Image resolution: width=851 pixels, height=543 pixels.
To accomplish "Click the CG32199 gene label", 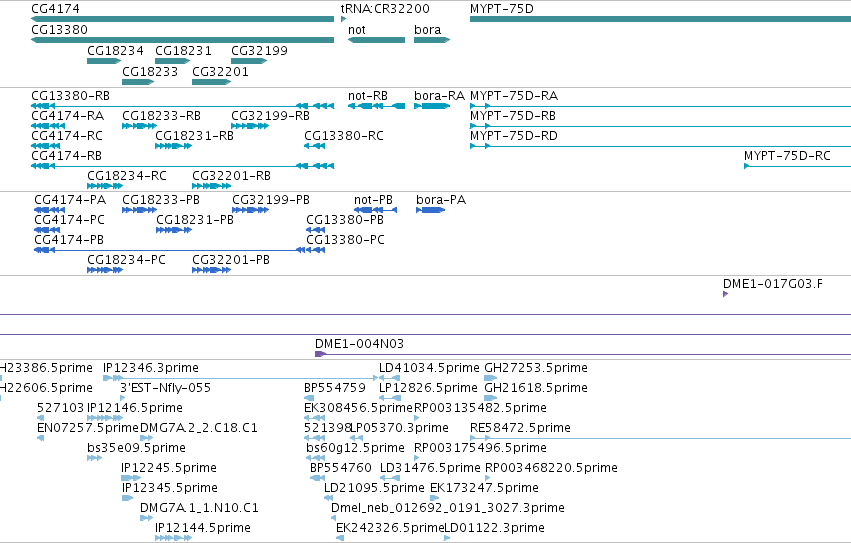I will [259, 50].
